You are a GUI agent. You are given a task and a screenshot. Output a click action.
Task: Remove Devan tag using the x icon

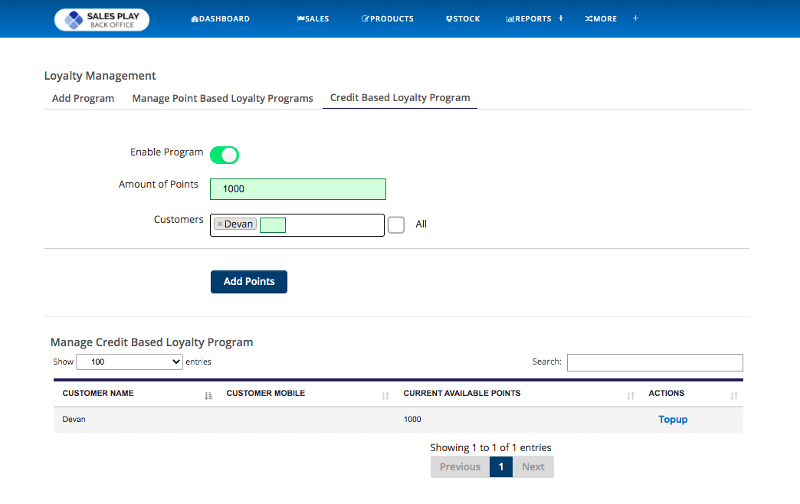(x=220, y=225)
